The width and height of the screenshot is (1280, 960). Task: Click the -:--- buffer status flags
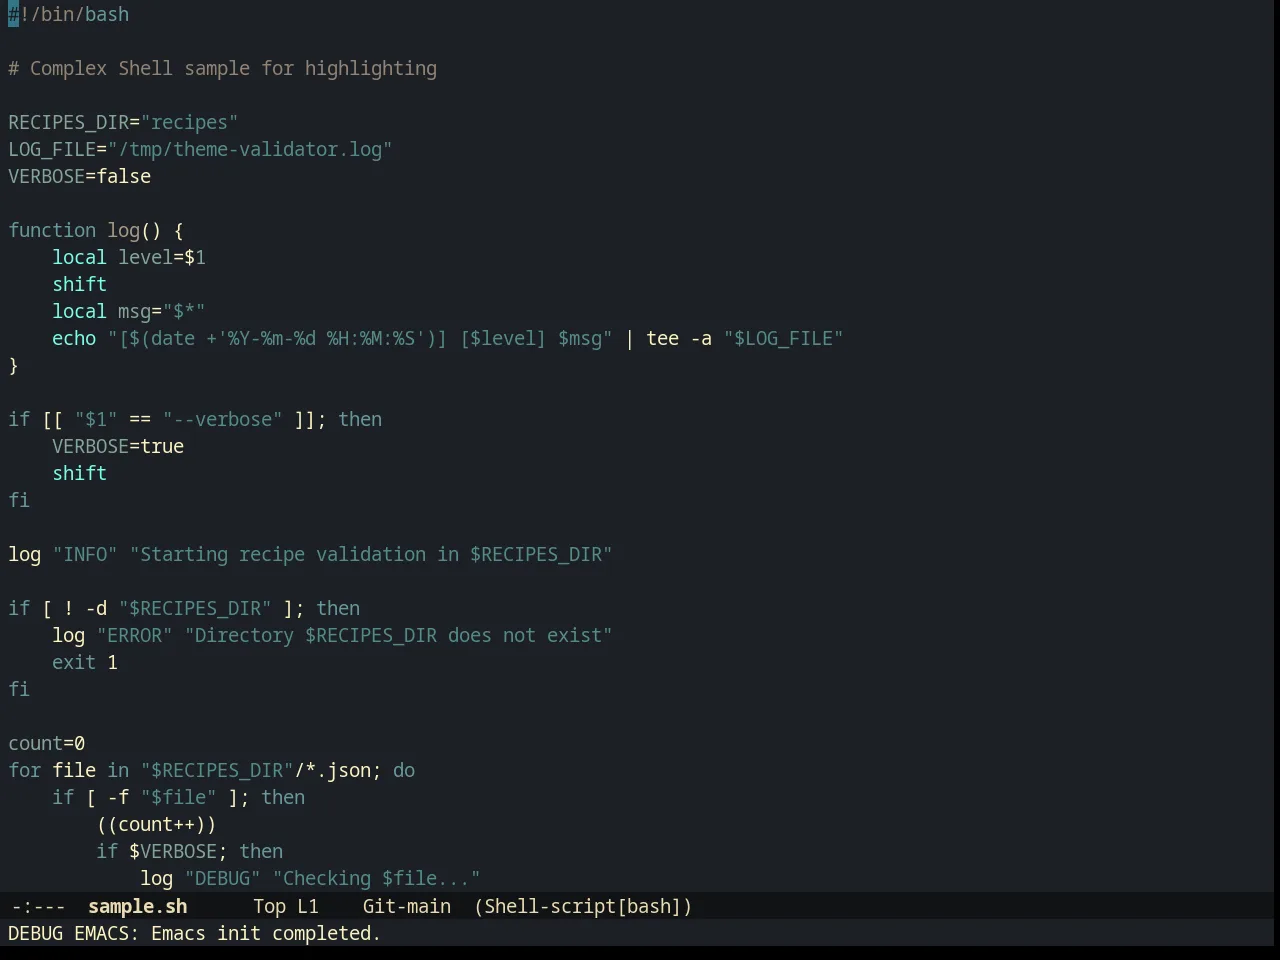tap(38, 906)
